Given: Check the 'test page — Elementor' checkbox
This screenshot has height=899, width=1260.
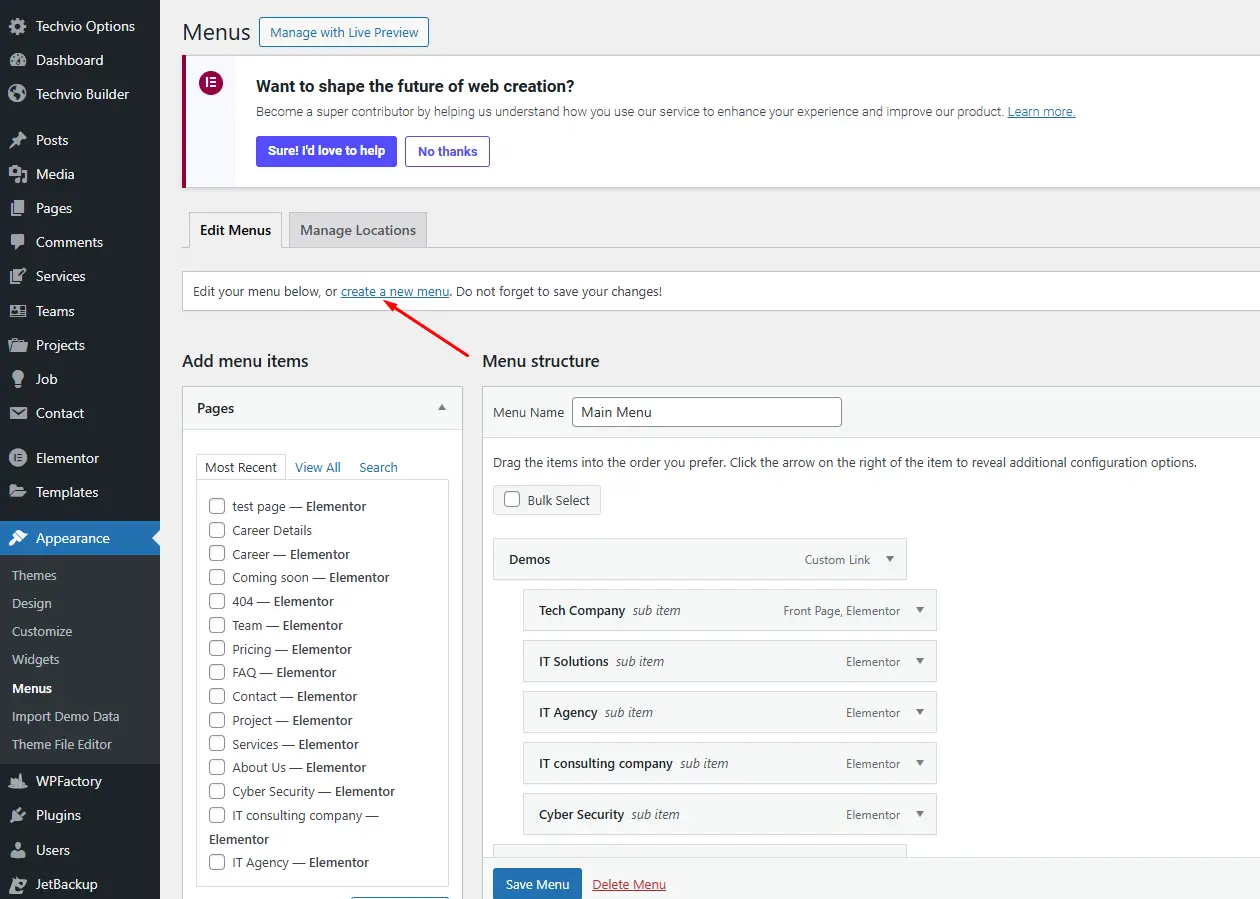Looking at the screenshot, I should (x=217, y=506).
